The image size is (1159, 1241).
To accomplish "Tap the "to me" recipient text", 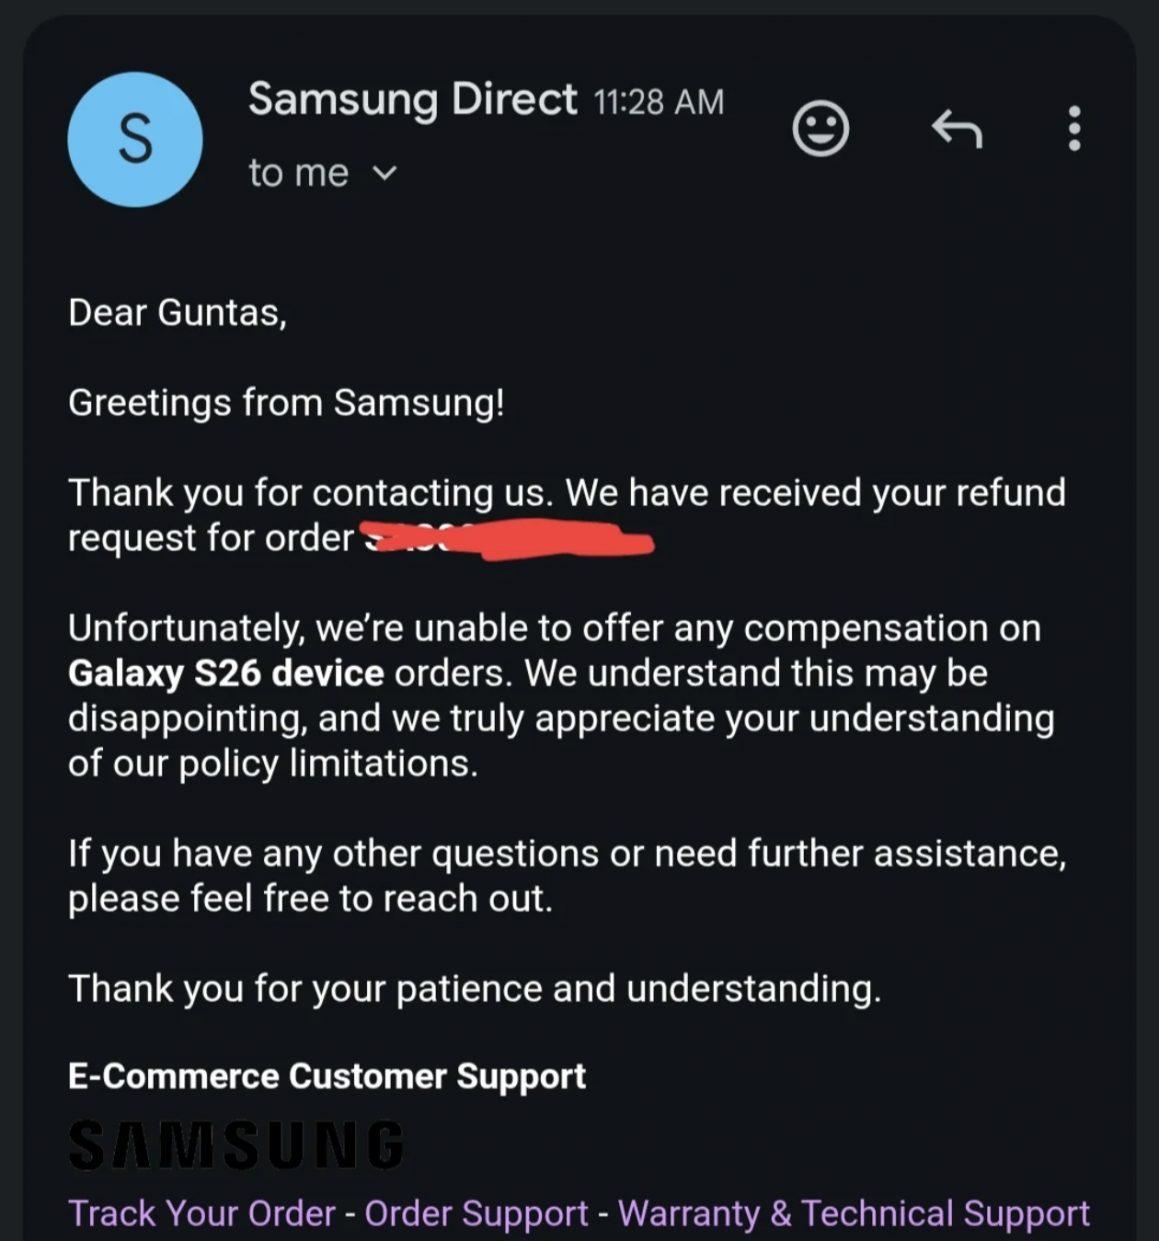I will [x=298, y=174].
